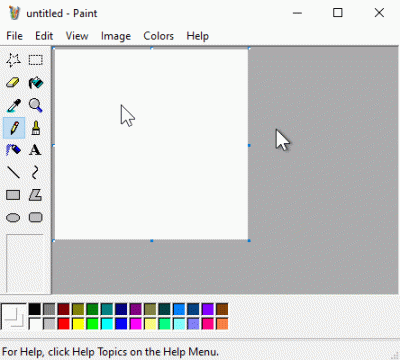
Task: Select the Curve tool
Action: [x=36, y=173]
